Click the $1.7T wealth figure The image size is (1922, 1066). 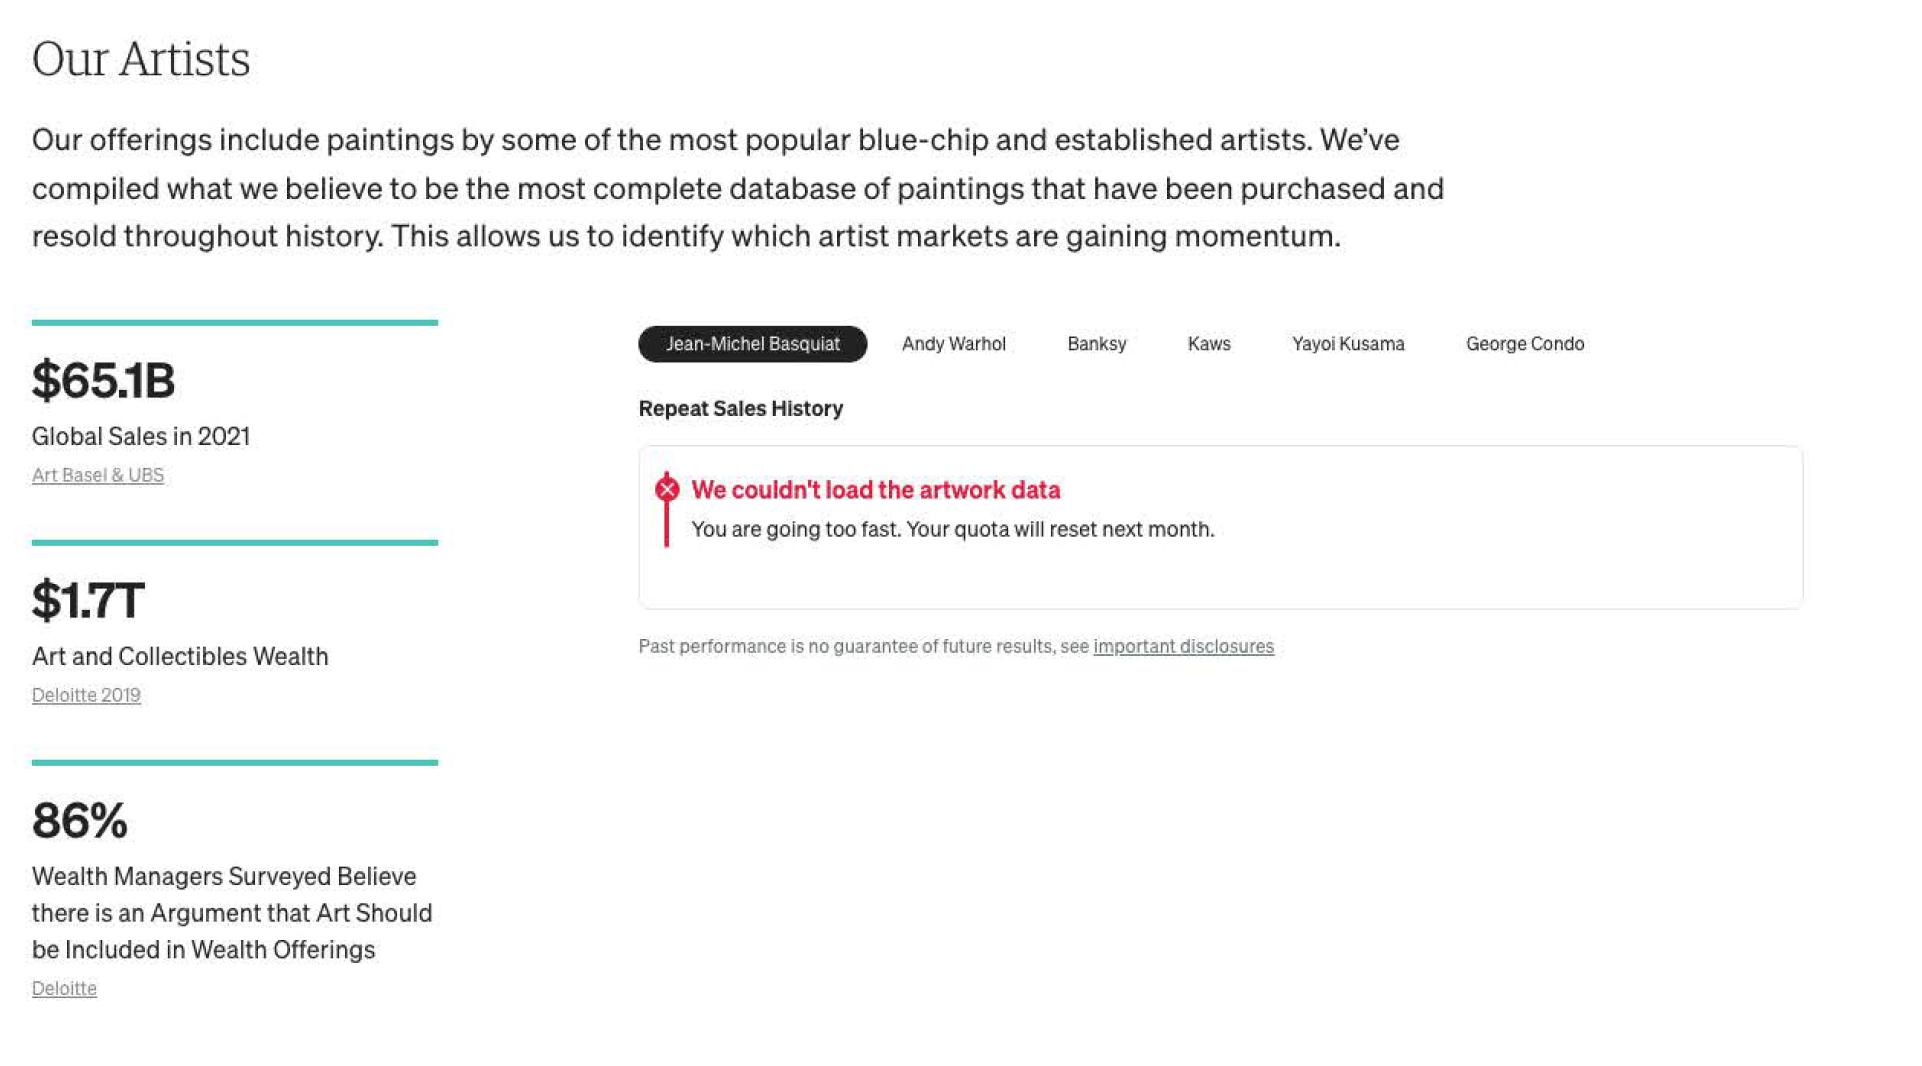88,600
